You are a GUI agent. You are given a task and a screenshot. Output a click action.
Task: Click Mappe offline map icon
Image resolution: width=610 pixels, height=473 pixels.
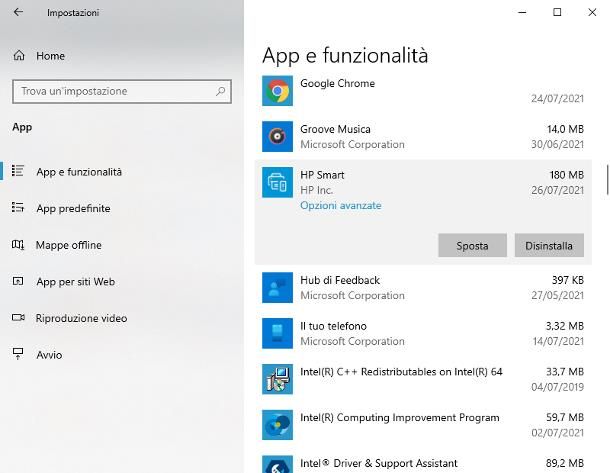pyautogui.click(x=18, y=245)
